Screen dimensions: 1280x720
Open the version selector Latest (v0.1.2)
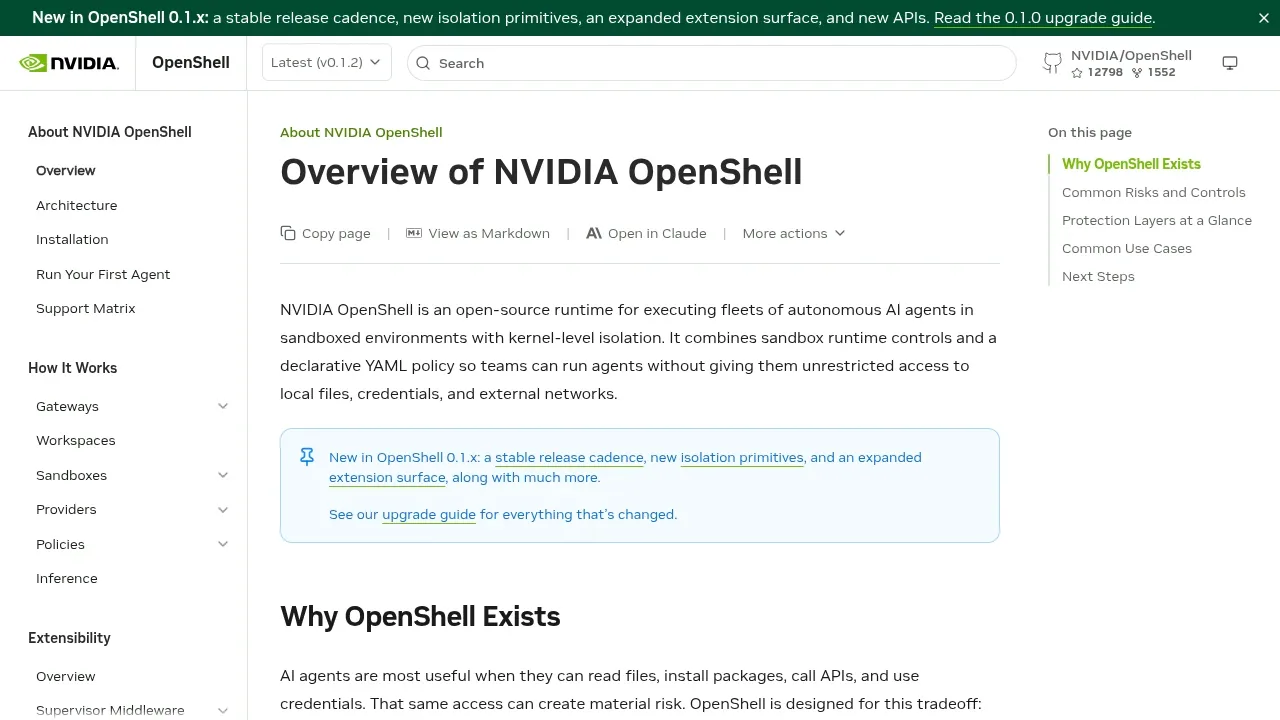point(326,62)
